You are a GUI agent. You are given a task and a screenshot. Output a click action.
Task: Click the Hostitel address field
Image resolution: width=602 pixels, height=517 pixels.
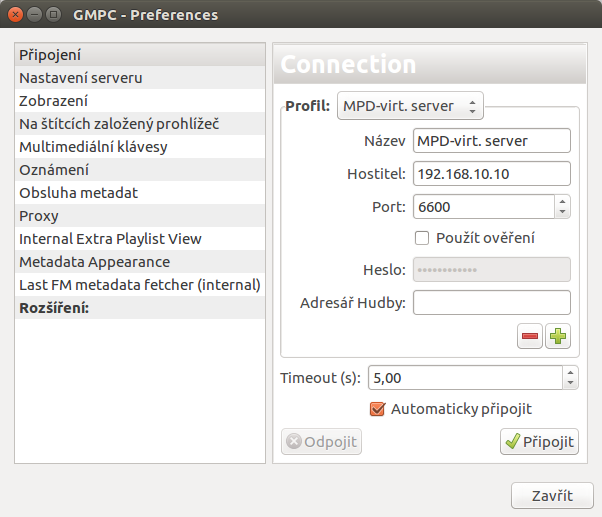pos(492,174)
